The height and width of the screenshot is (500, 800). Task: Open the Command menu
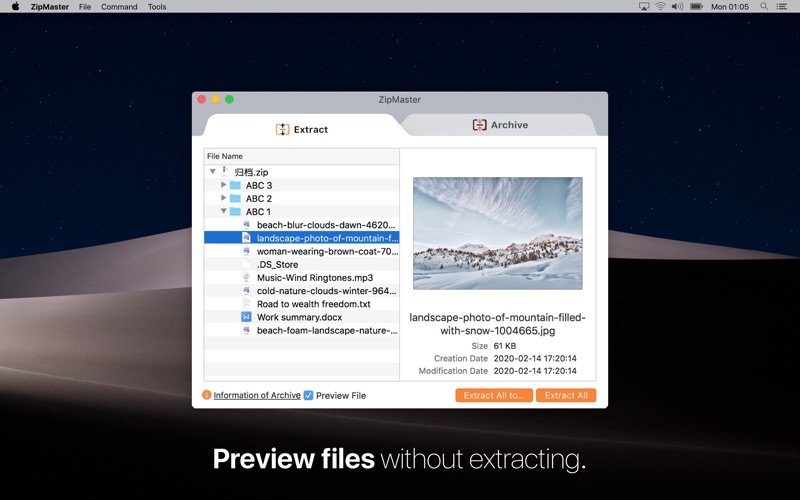coord(119,7)
